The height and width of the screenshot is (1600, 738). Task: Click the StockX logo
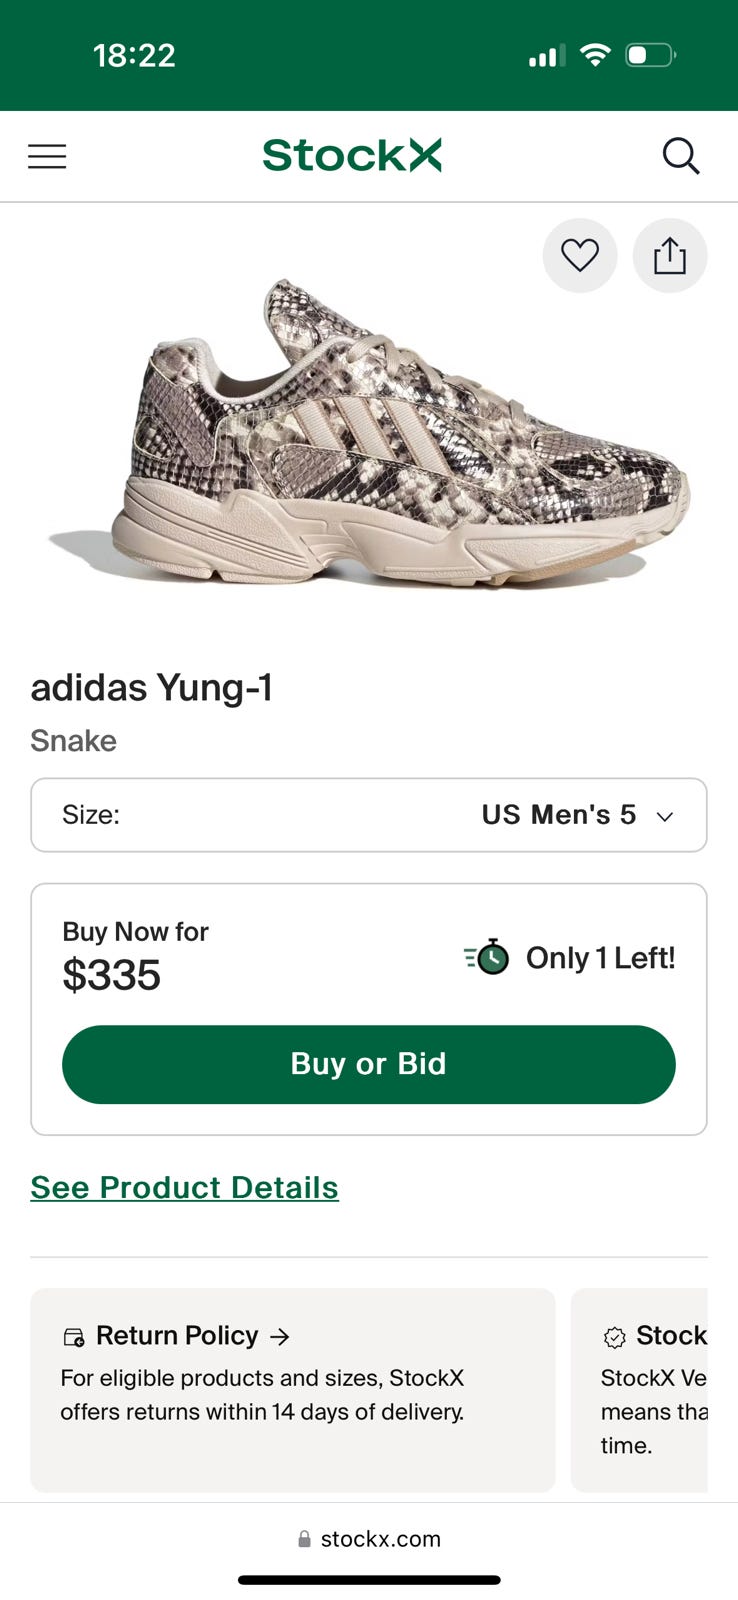[352, 156]
